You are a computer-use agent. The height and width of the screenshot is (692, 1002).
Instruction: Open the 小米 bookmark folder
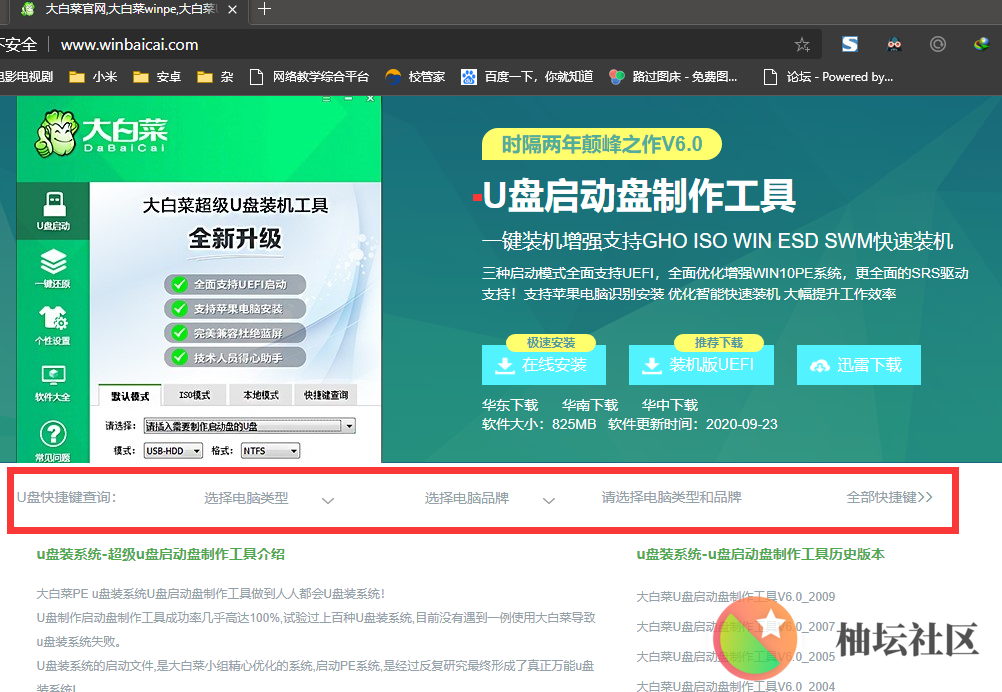[94, 77]
